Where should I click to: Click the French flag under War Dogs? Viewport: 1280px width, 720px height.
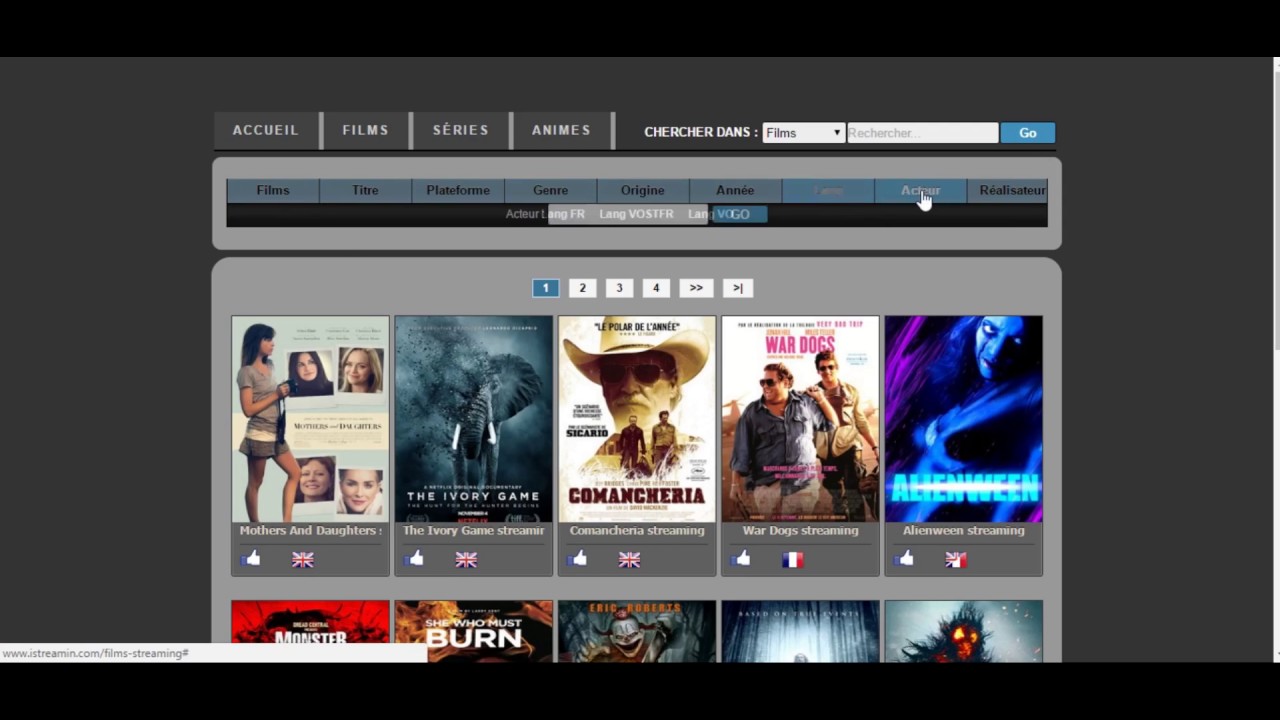(x=793, y=560)
